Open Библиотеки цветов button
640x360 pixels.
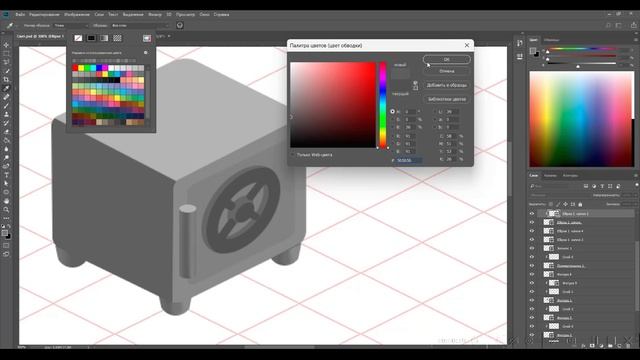(x=447, y=99)
